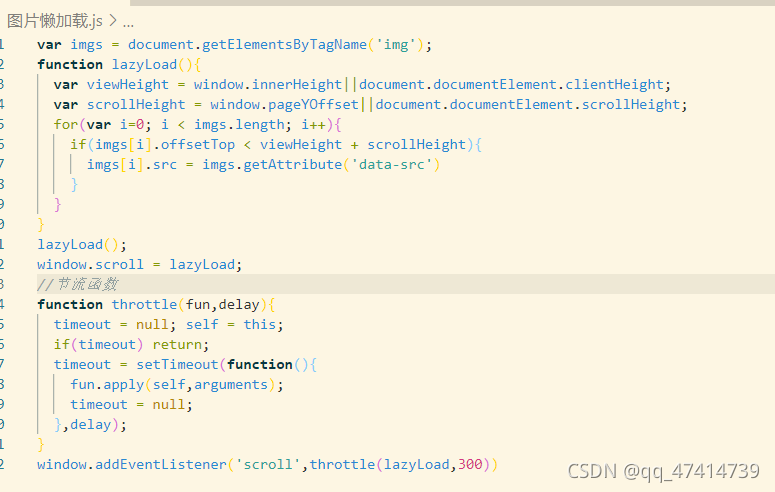Click the '},delay);' line
The width and height of the screenshot is (775, 492).
click(x=90, y=425)
